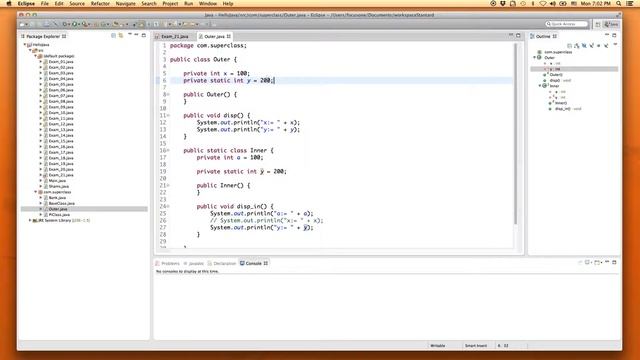Select PiClass.java in Package Explorer
This screenshot has width=640, height=360.
point(59,215)
